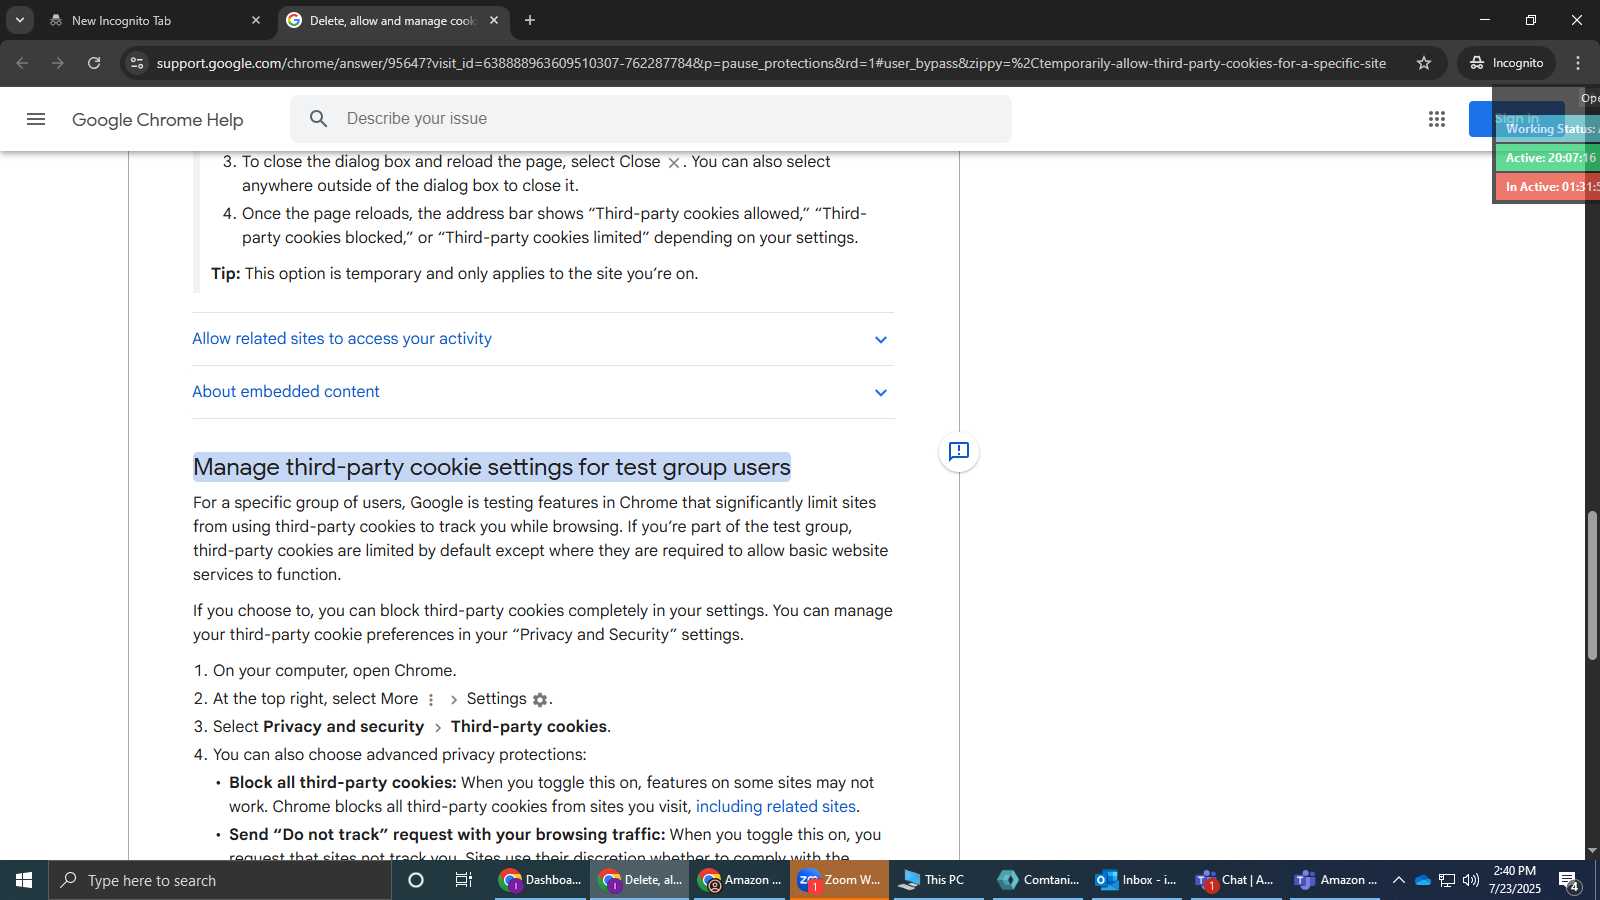
Task: Open the notification center icon
Action: tap(1568, 880)
